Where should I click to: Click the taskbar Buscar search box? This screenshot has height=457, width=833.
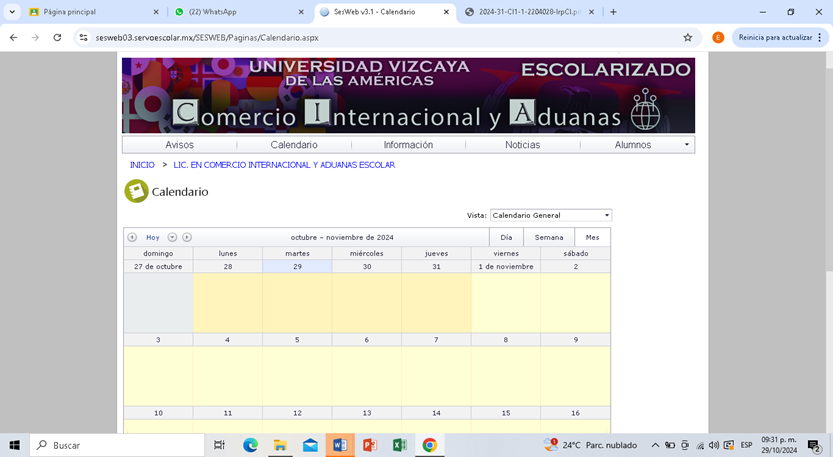pos(117,445)
